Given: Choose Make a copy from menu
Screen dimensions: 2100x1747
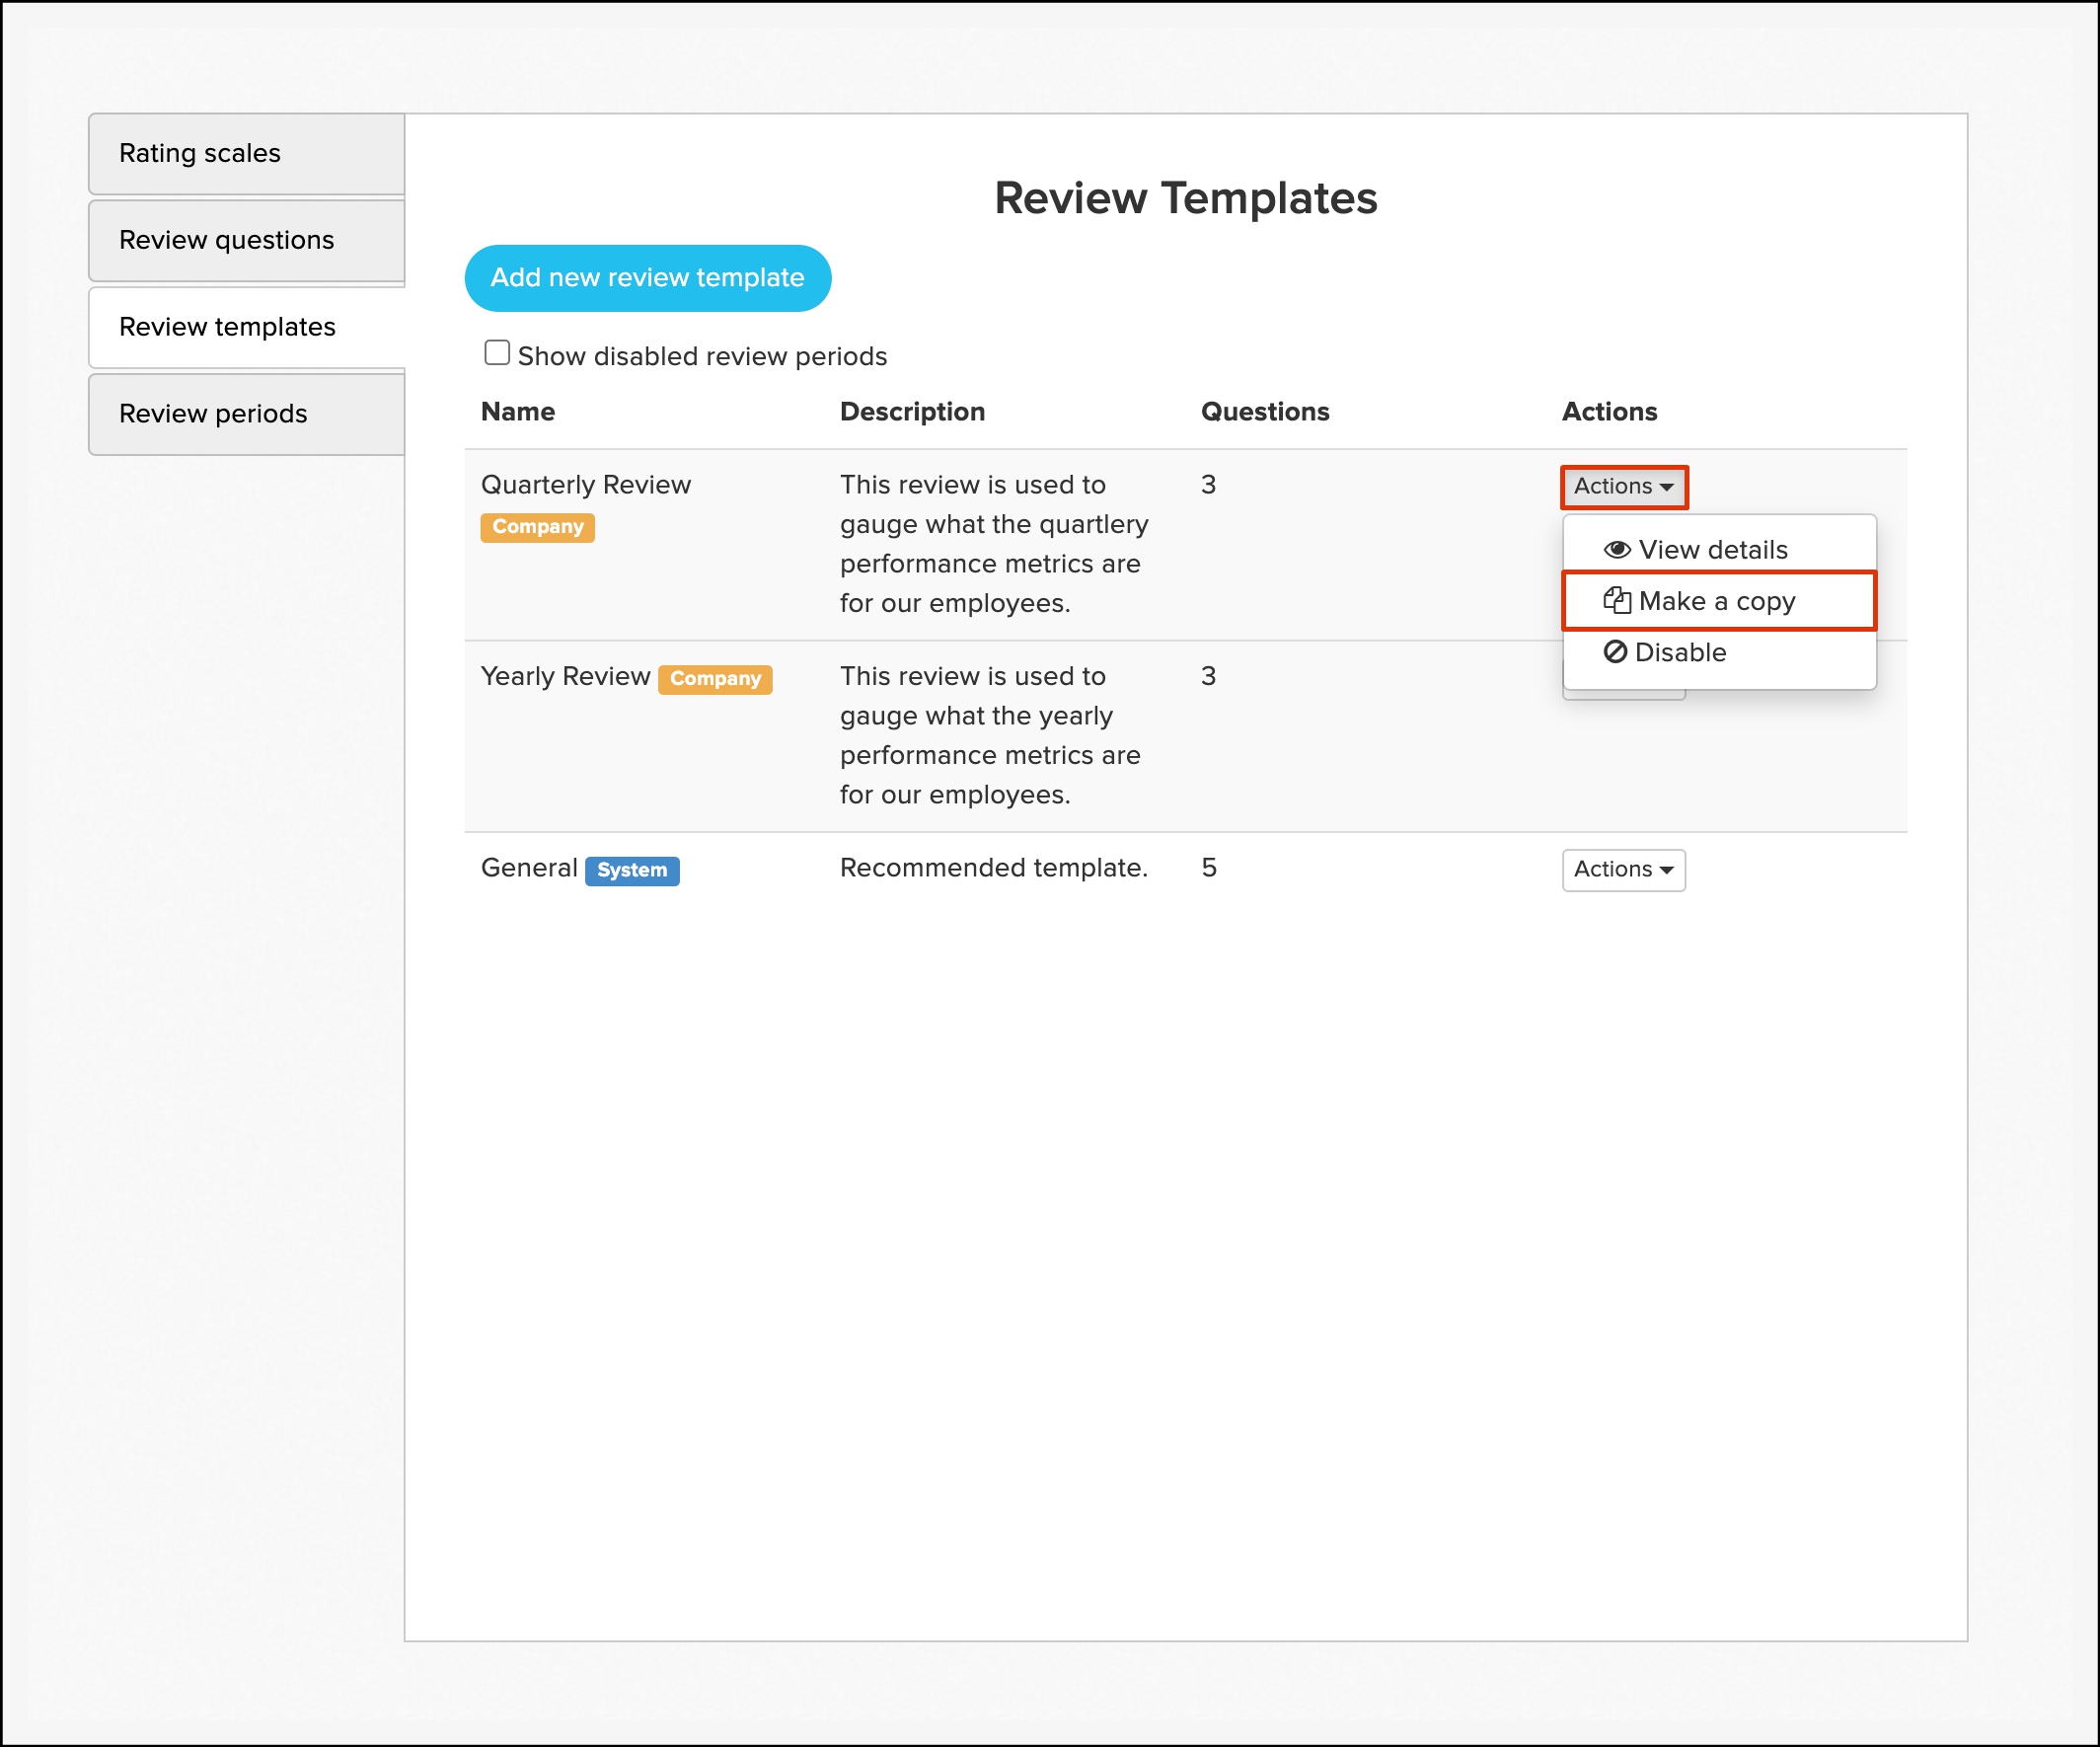Looking at the screenshot, I should pos(1716,601).
